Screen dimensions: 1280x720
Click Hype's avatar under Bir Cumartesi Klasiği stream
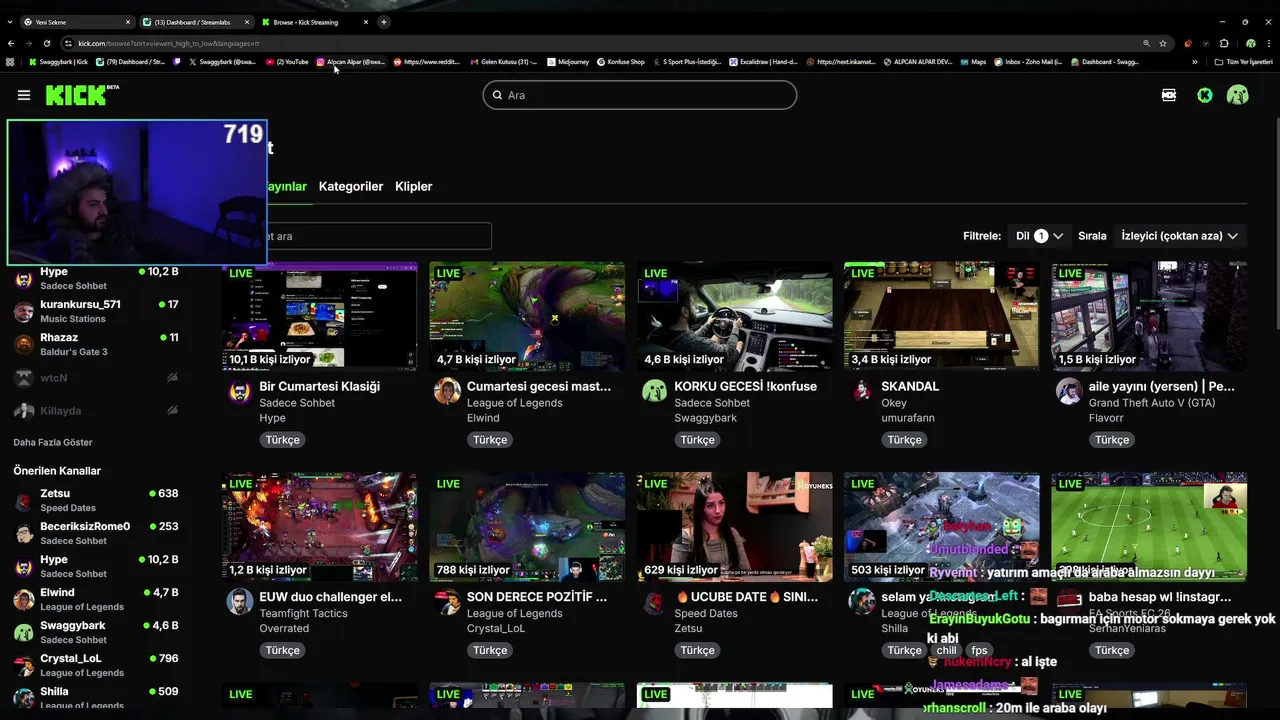pos(240,392)
